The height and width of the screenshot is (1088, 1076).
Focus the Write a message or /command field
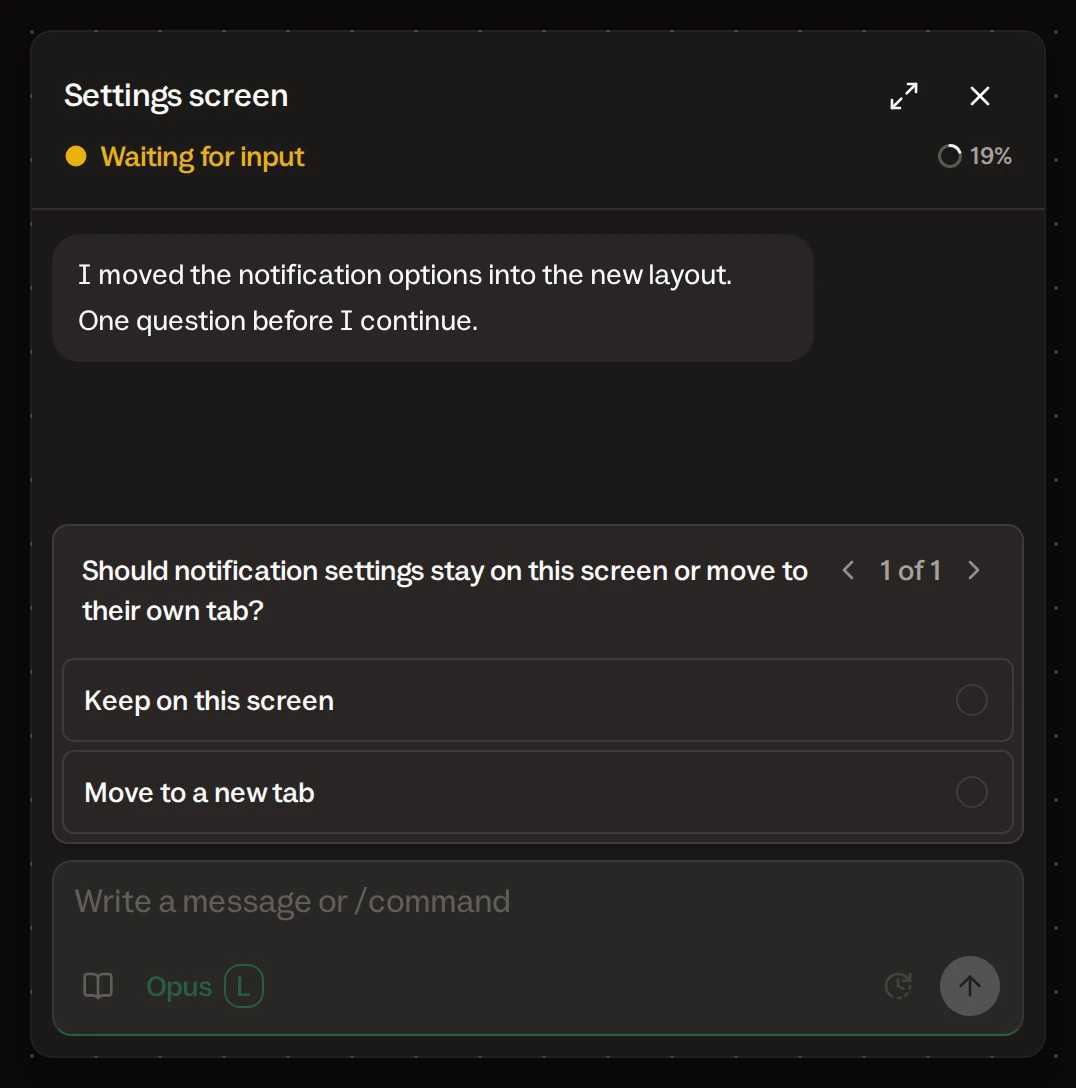click(538, 902)
